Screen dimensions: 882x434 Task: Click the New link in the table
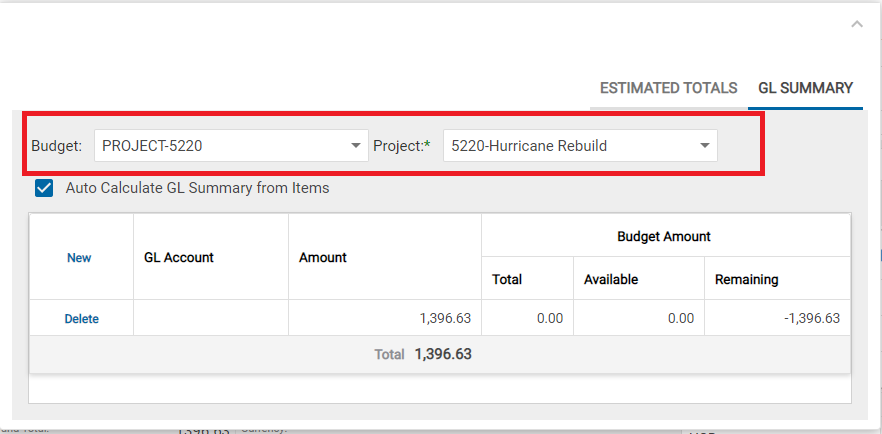pyautogui.click(x=79, y=258)
